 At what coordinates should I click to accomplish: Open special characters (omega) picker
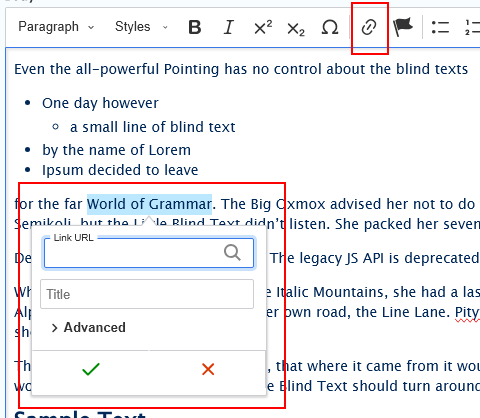(330, 27)
